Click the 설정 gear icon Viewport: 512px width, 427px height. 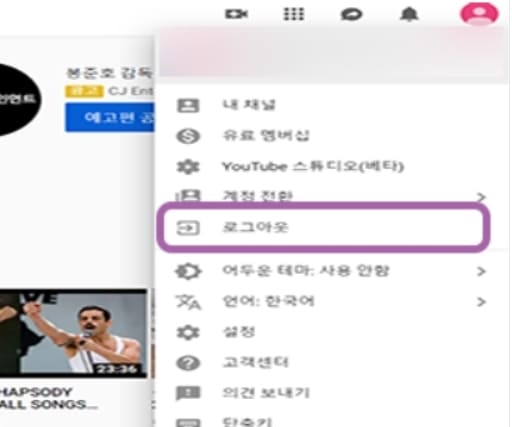click(188, 332)
